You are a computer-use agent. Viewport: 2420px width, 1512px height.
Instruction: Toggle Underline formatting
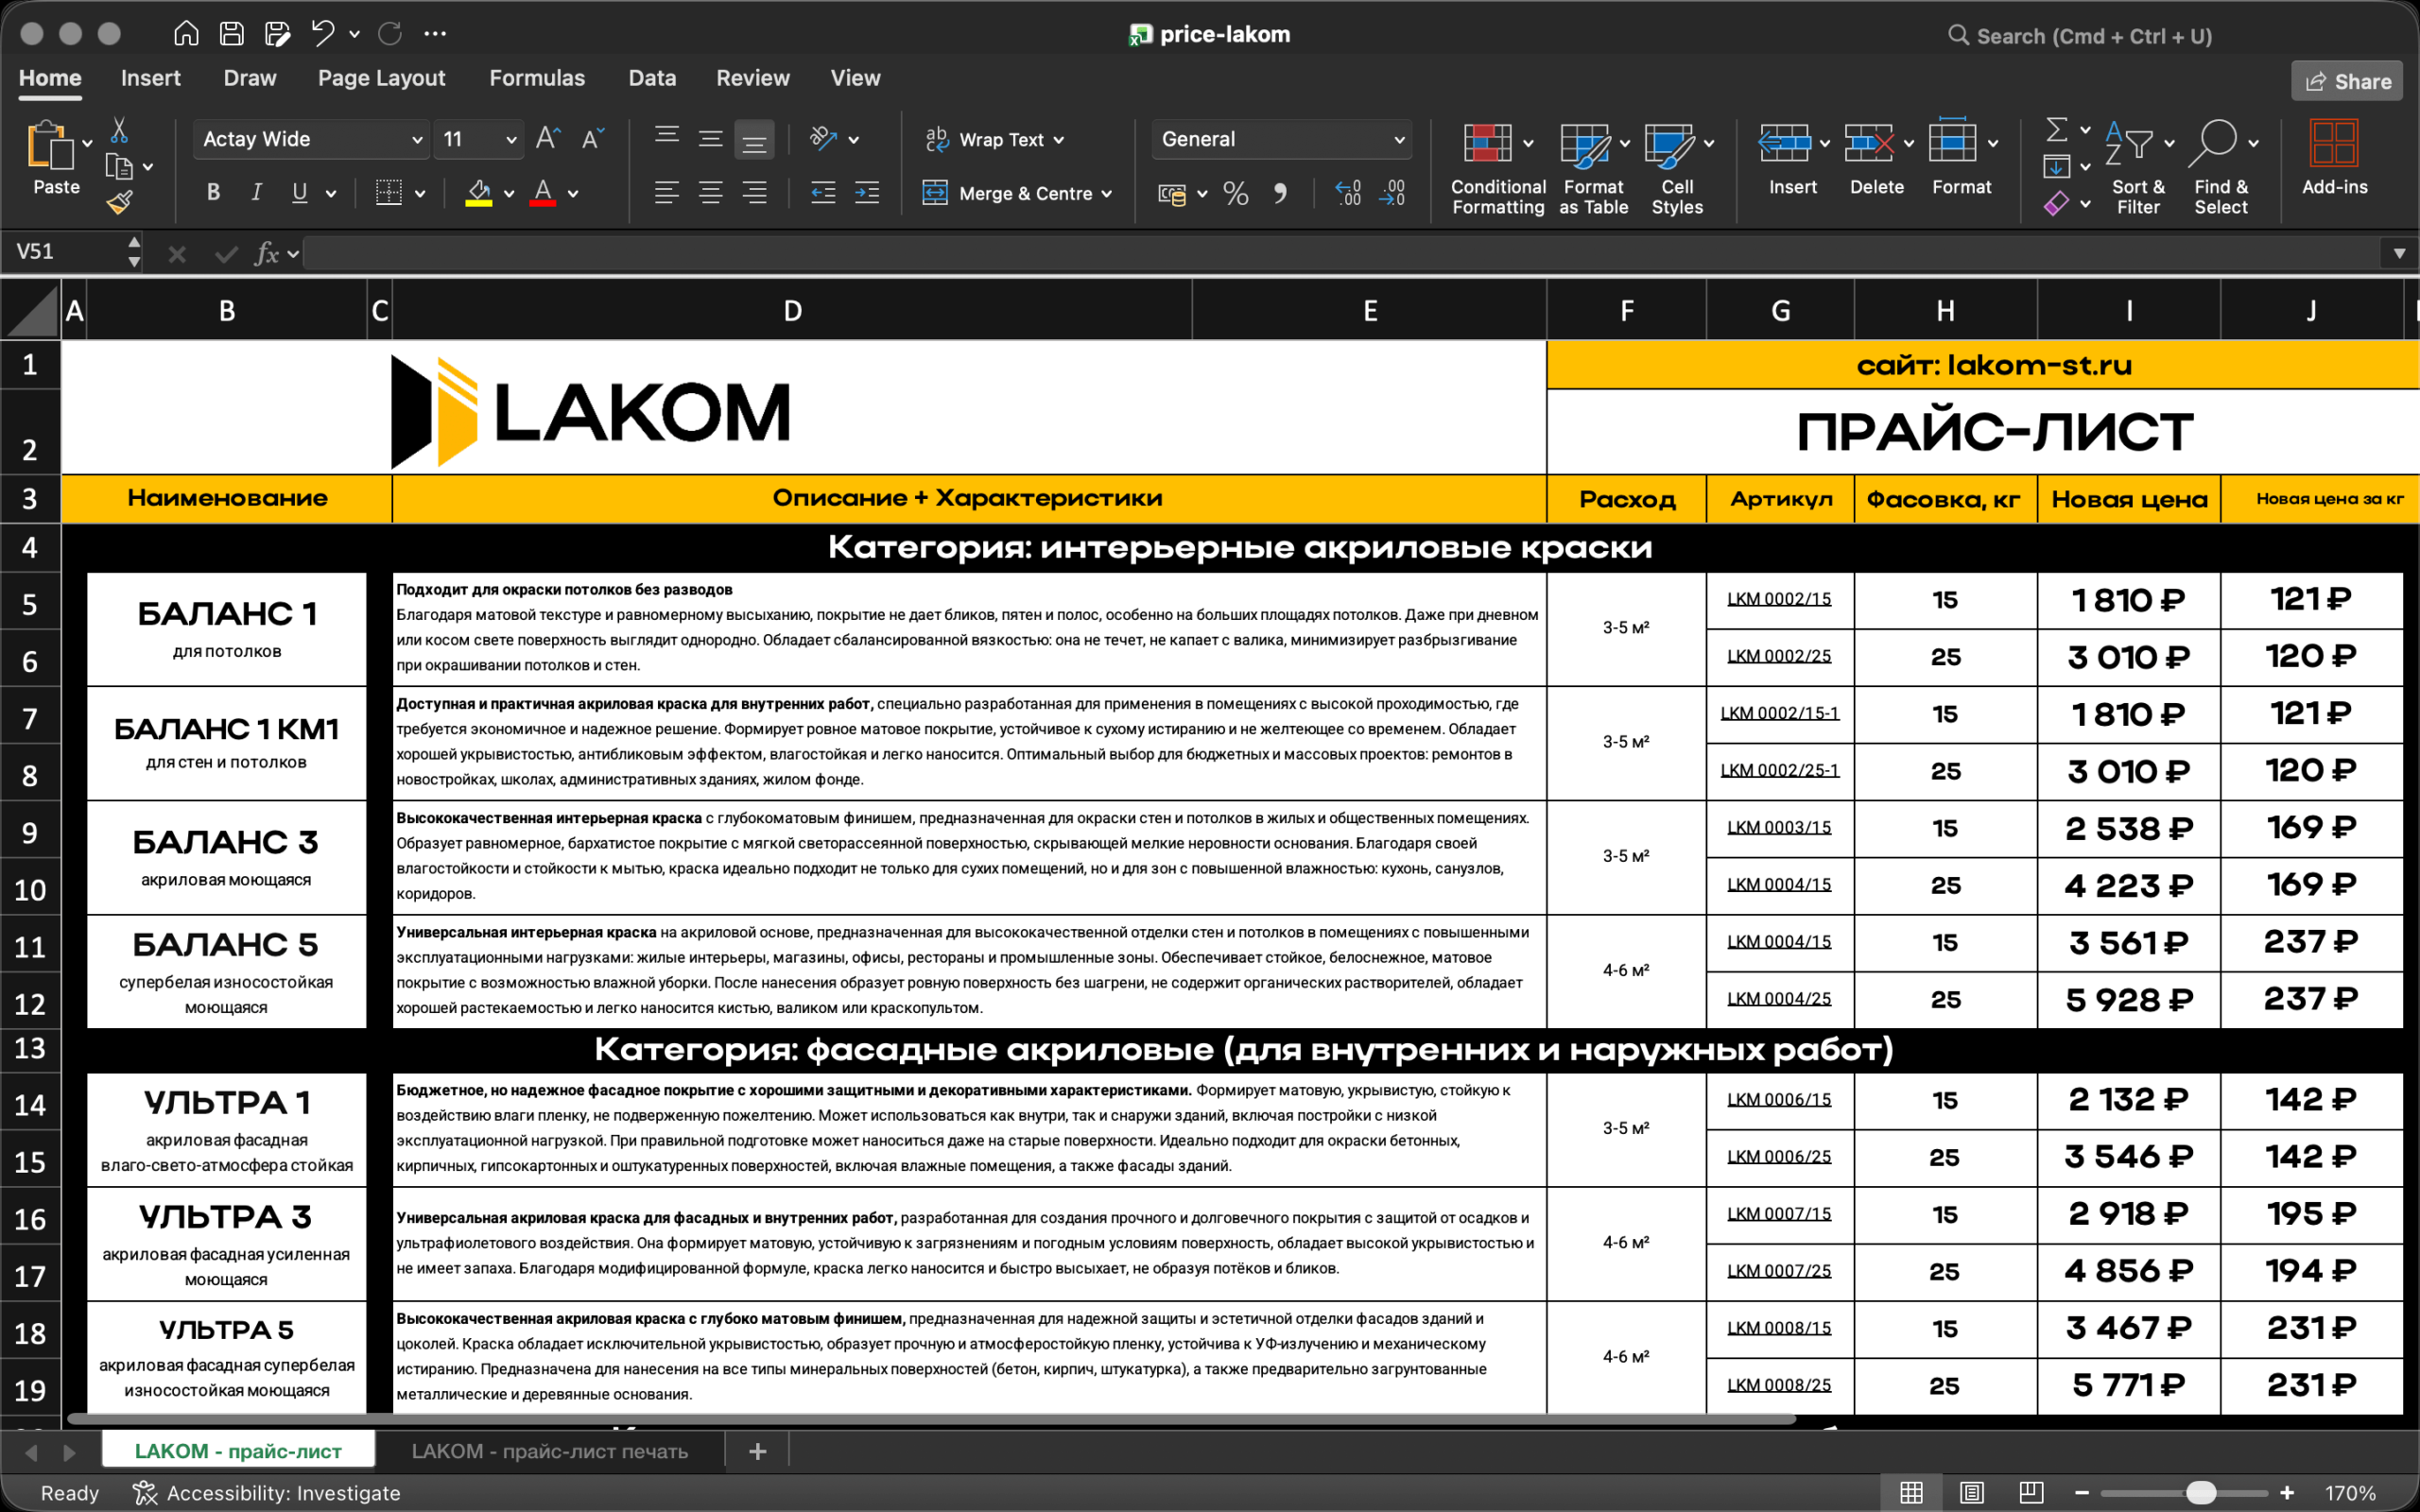(x=299, y=193)
